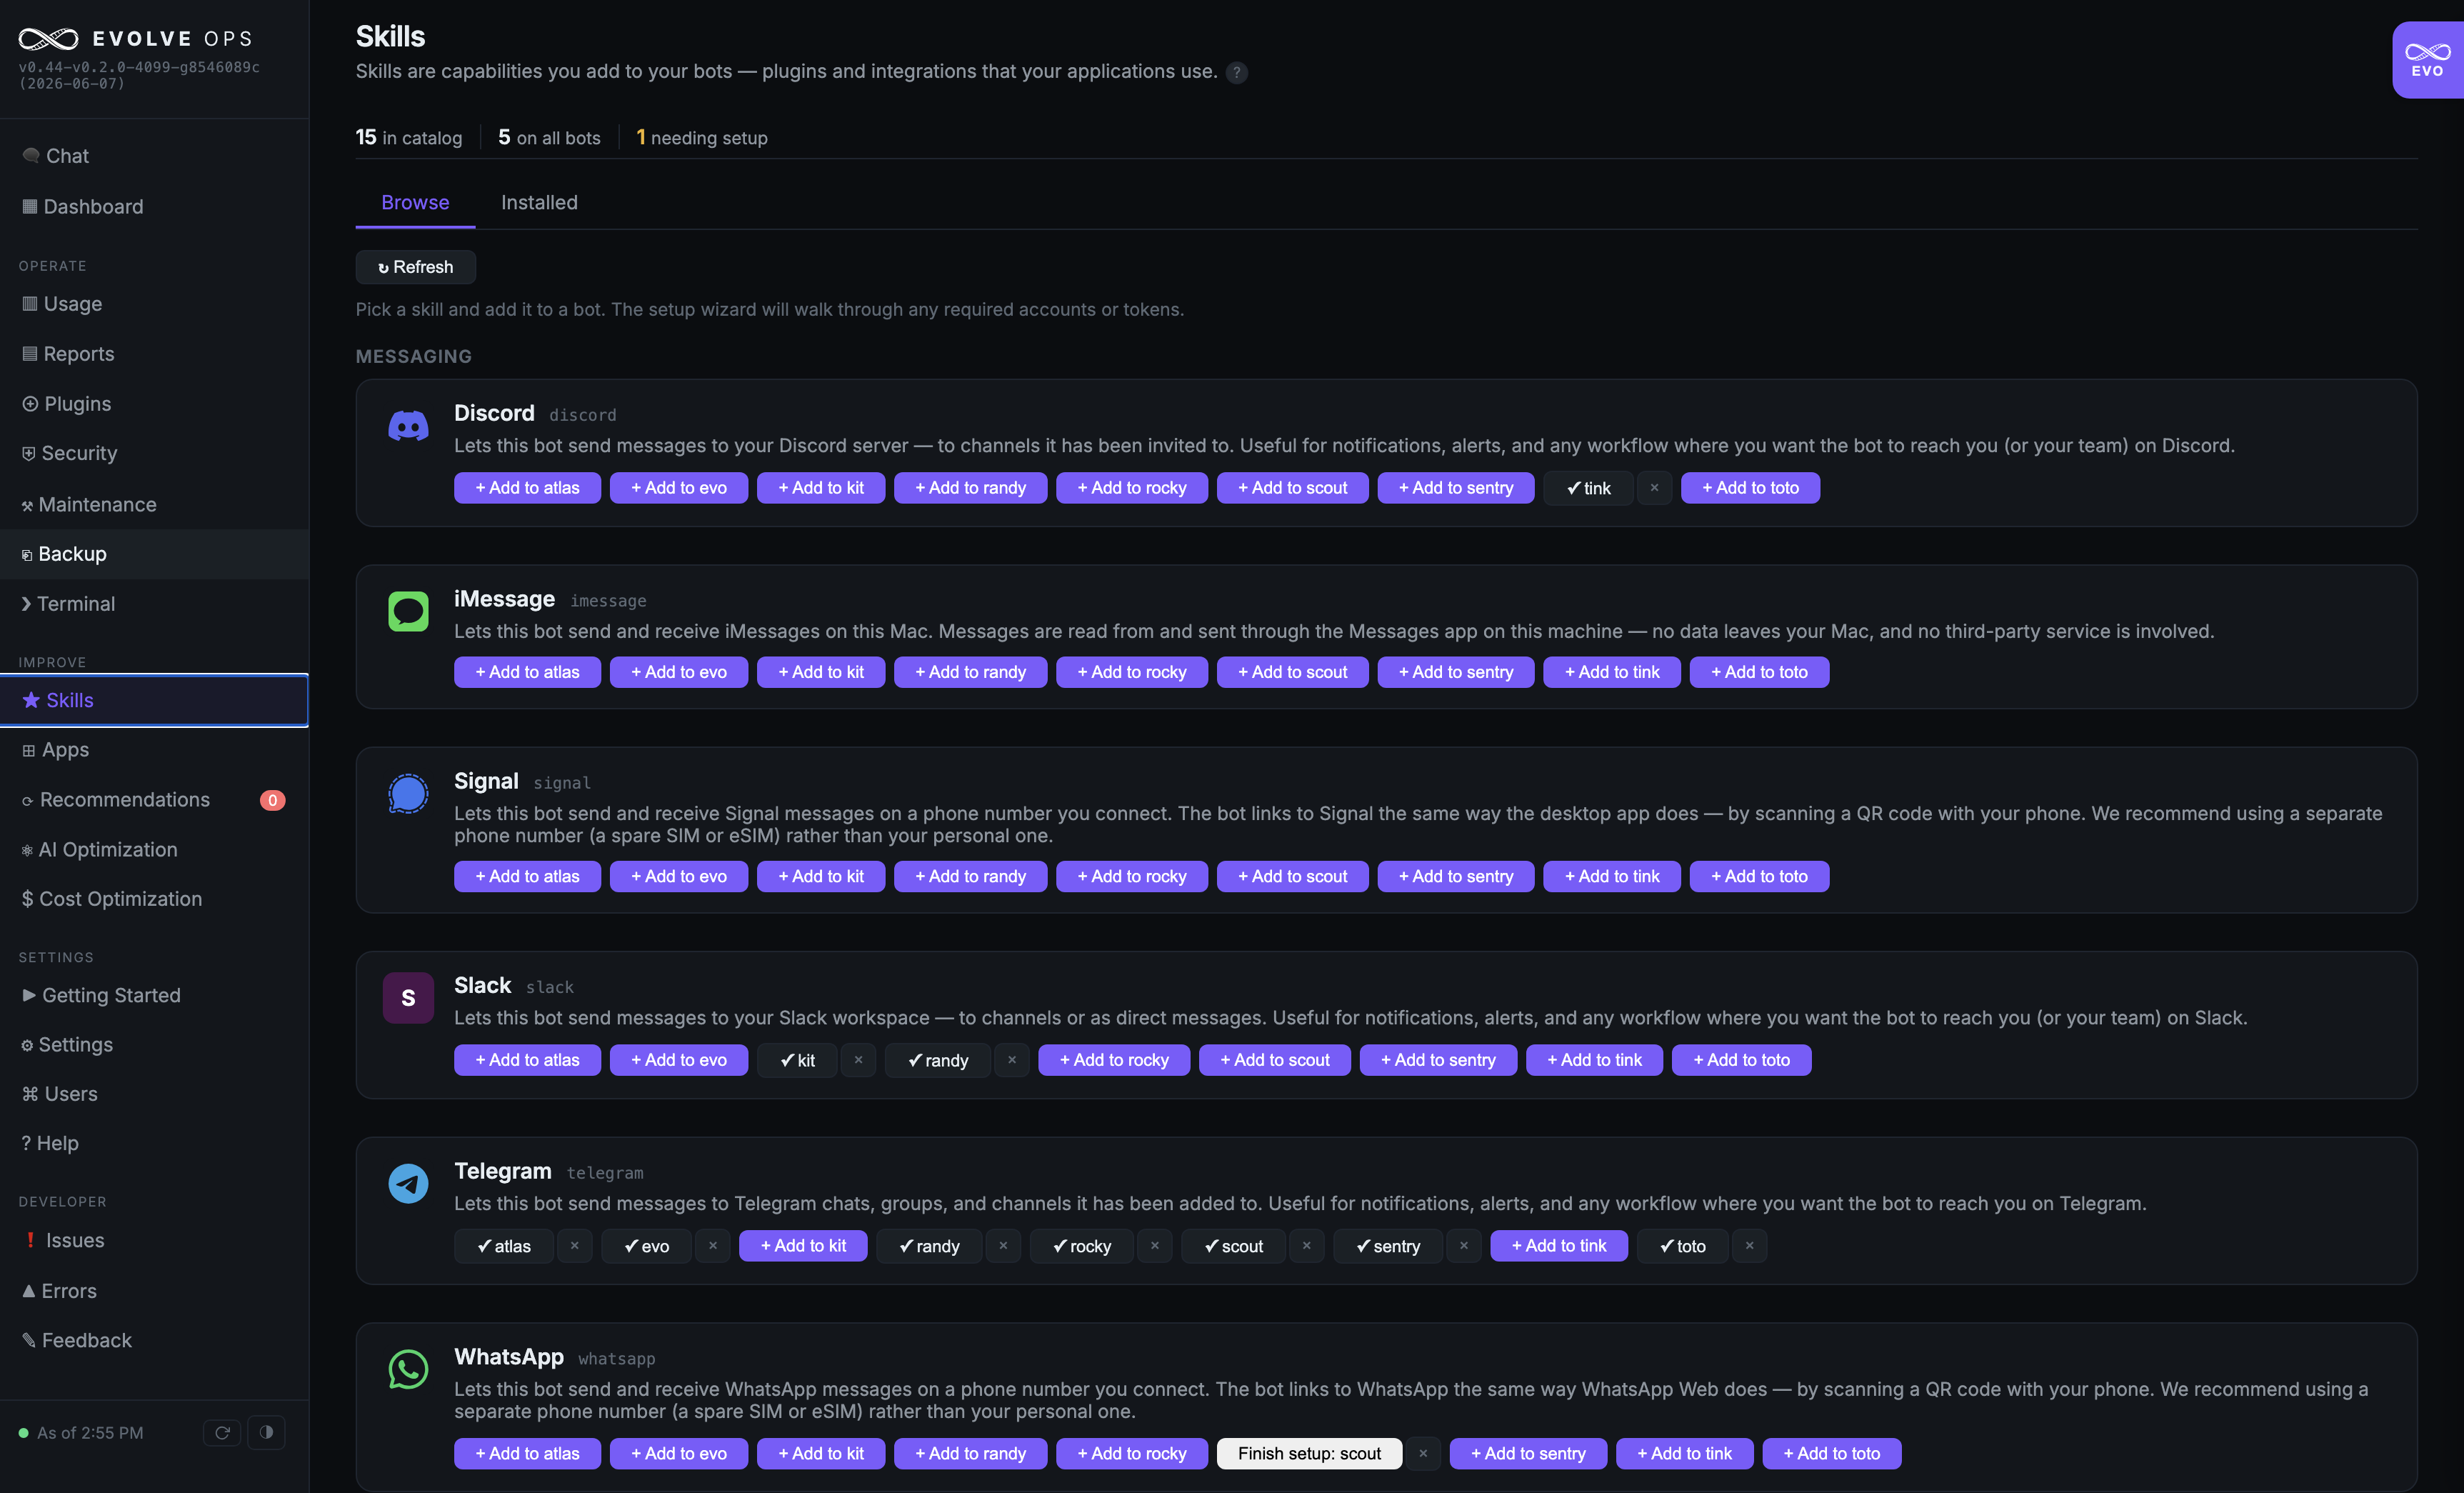Image resolution: width=2464 pixels, height=1493 pixels.
Task: Remove Slack from kit via x
Action: 858,1060
